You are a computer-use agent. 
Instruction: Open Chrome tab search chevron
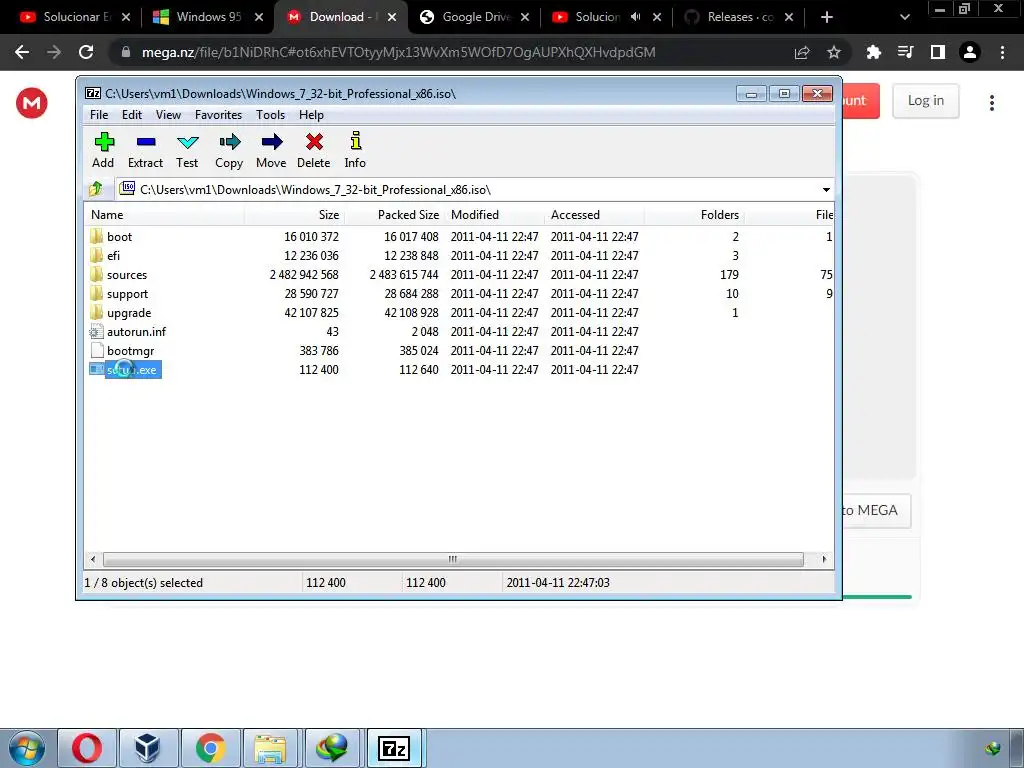pos(904,17)
